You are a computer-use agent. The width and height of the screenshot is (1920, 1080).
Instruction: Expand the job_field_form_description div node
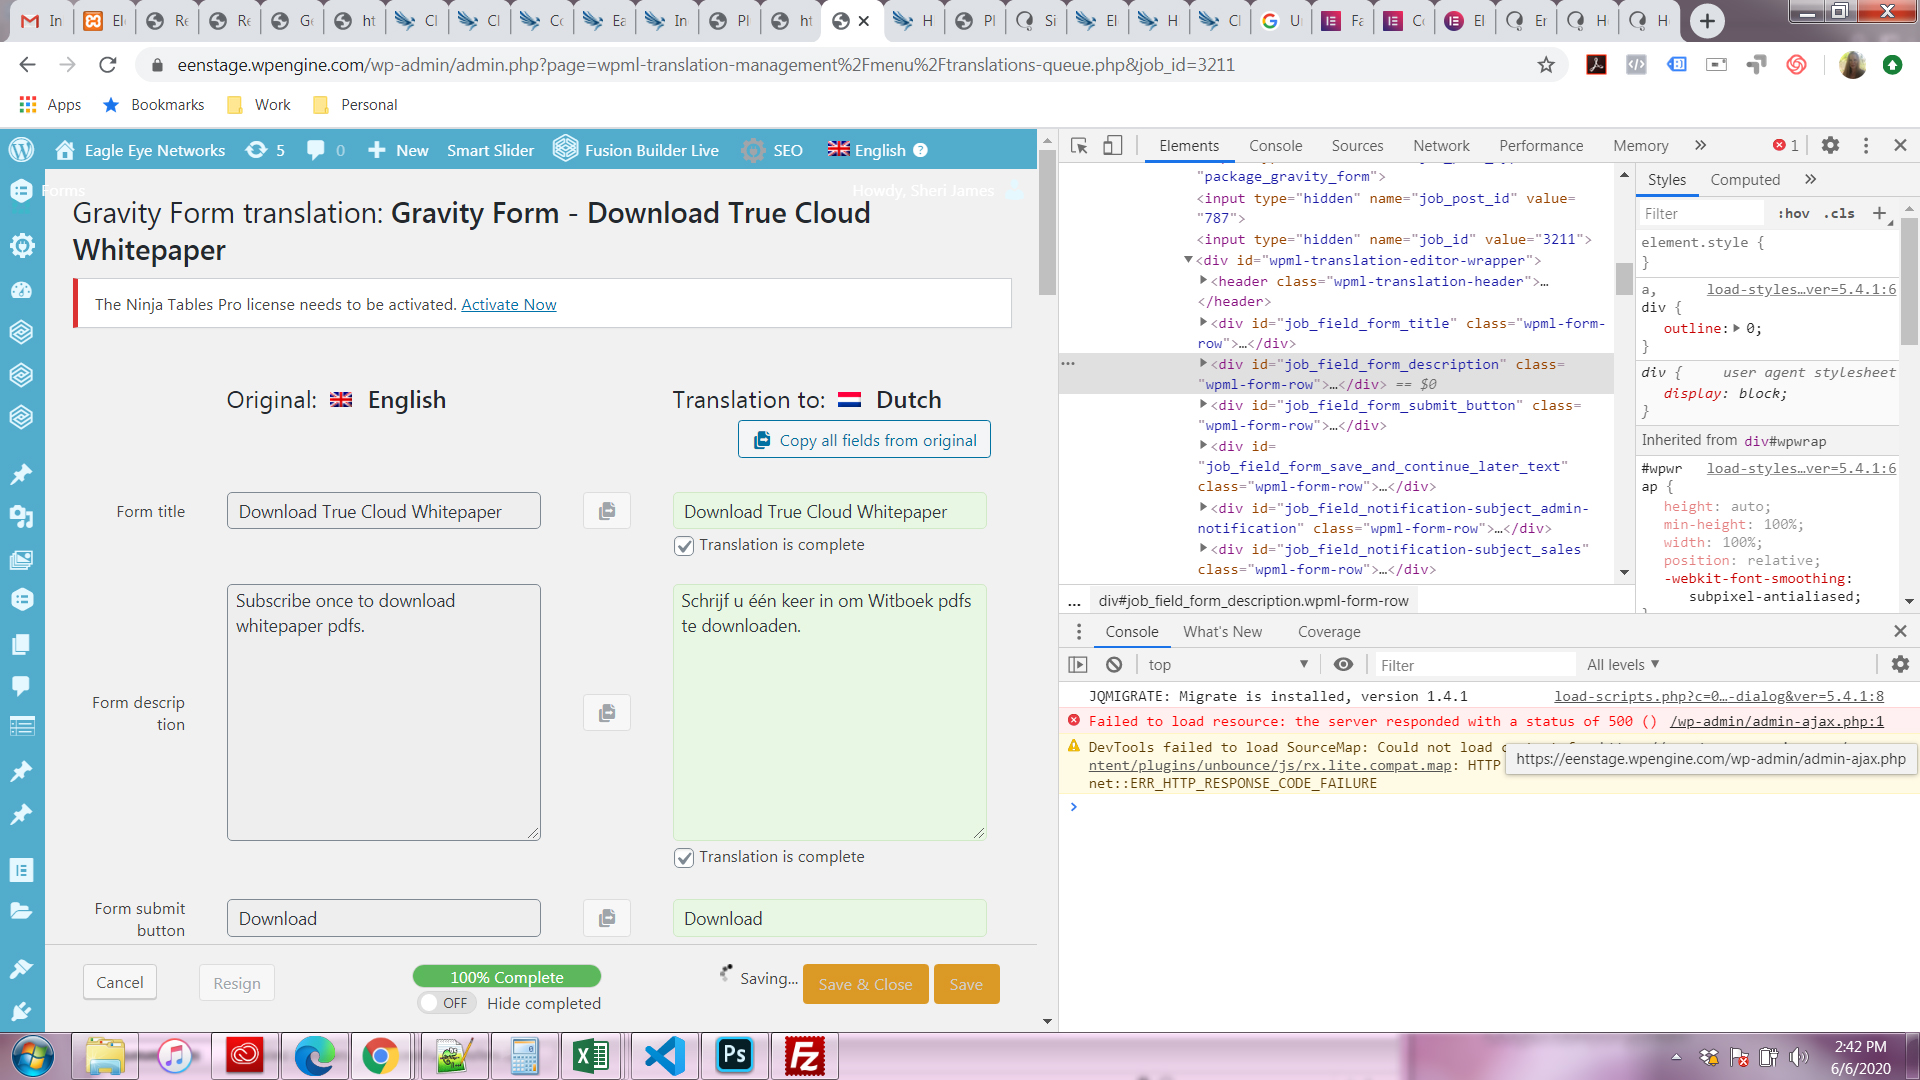[1203, 364]
